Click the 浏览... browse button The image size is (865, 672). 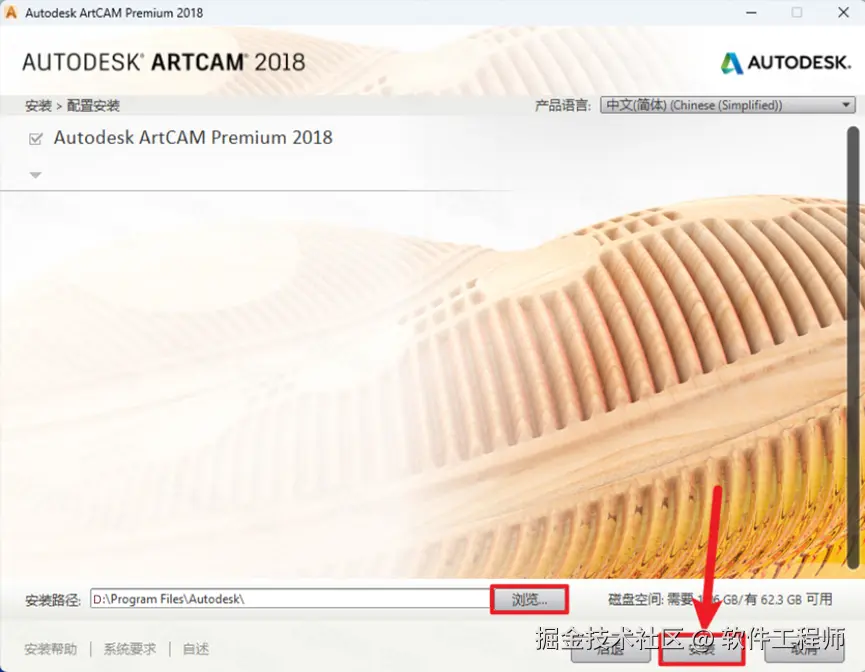tap(529, 599)
